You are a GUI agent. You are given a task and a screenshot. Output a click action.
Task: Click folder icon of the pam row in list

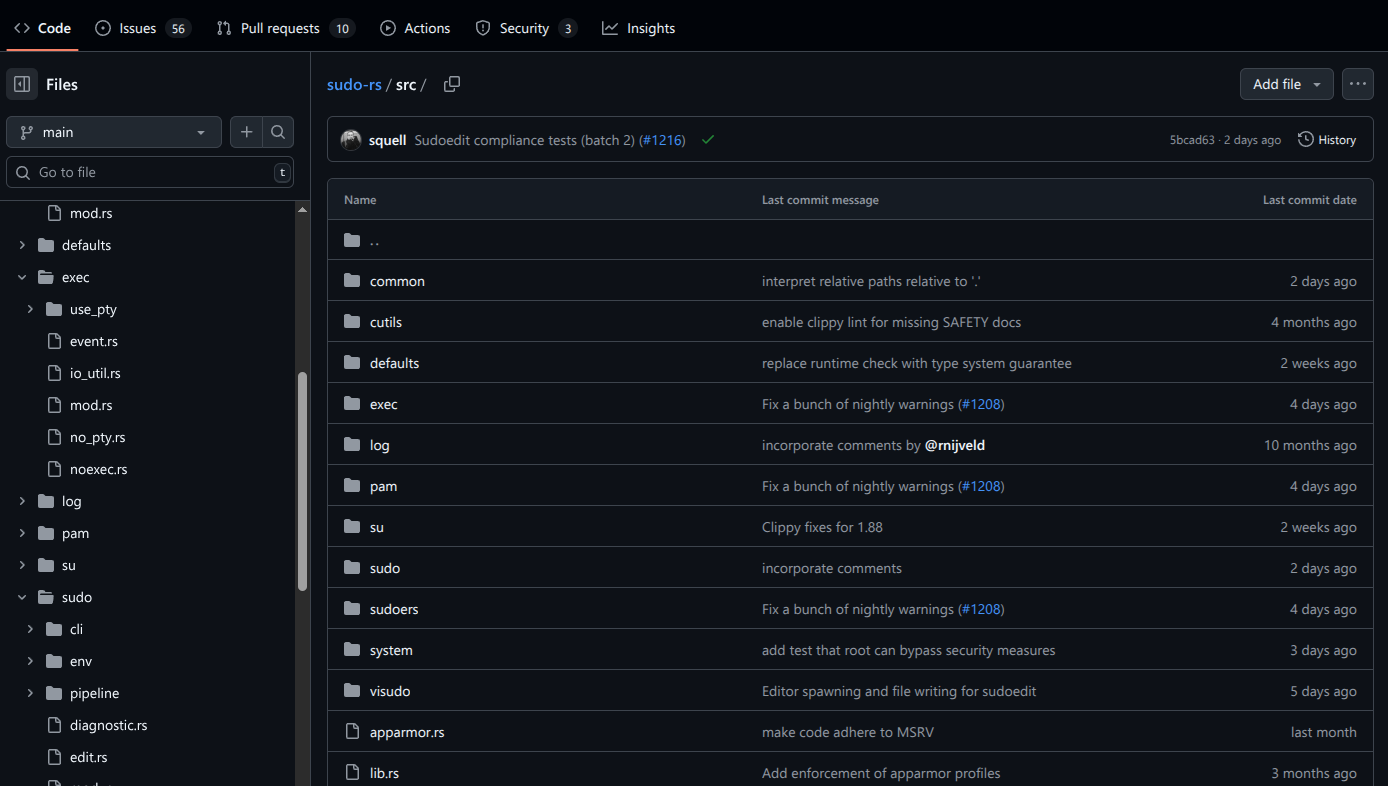[x=352, y=486]
